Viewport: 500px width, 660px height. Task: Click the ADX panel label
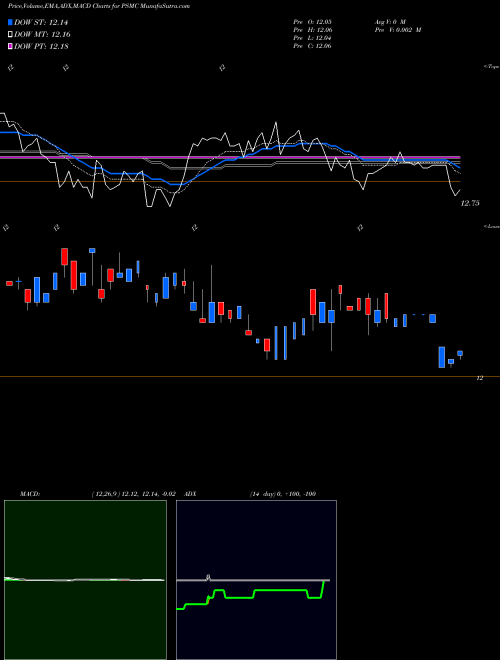(191, 494)
